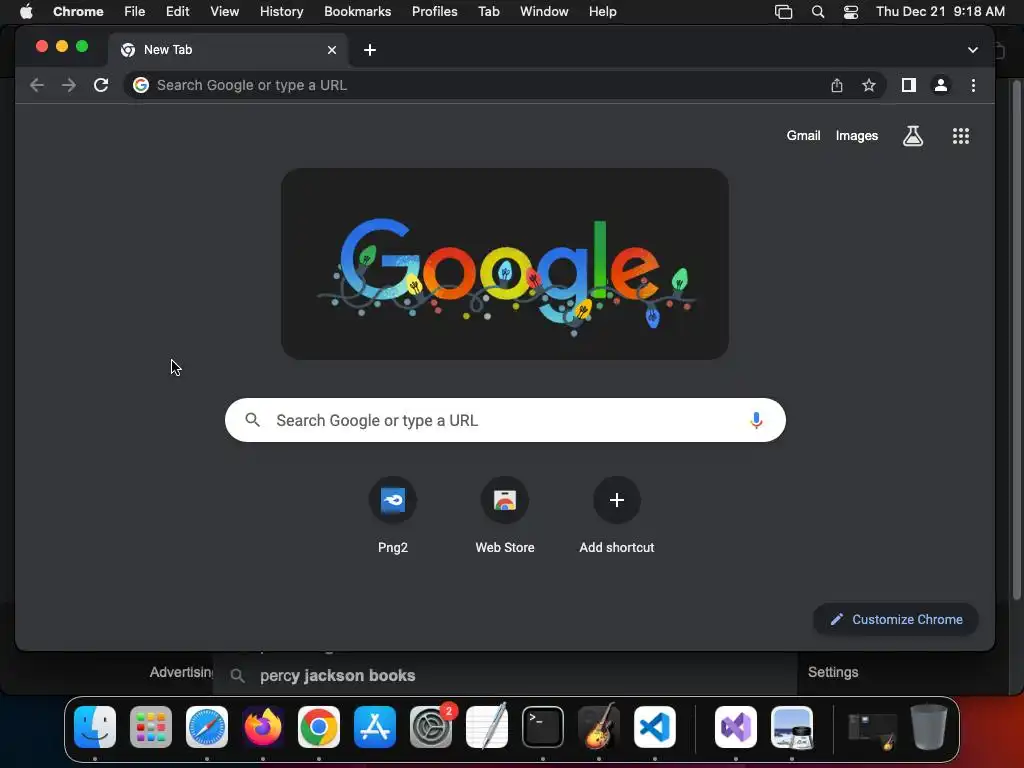Open a new tab with plus
This screenshot has width=1024, height=768.
coord(370,50)
